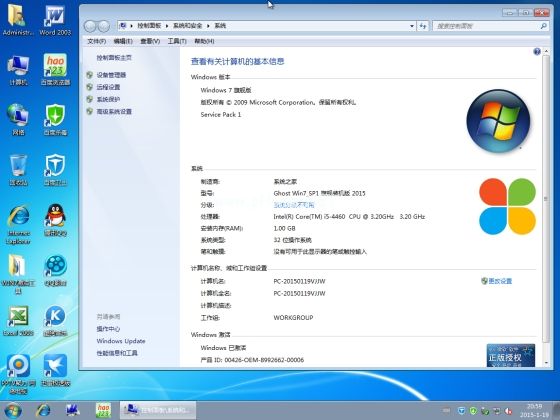Expand the first breadcrumb arrow in address bar

point(131,26)
